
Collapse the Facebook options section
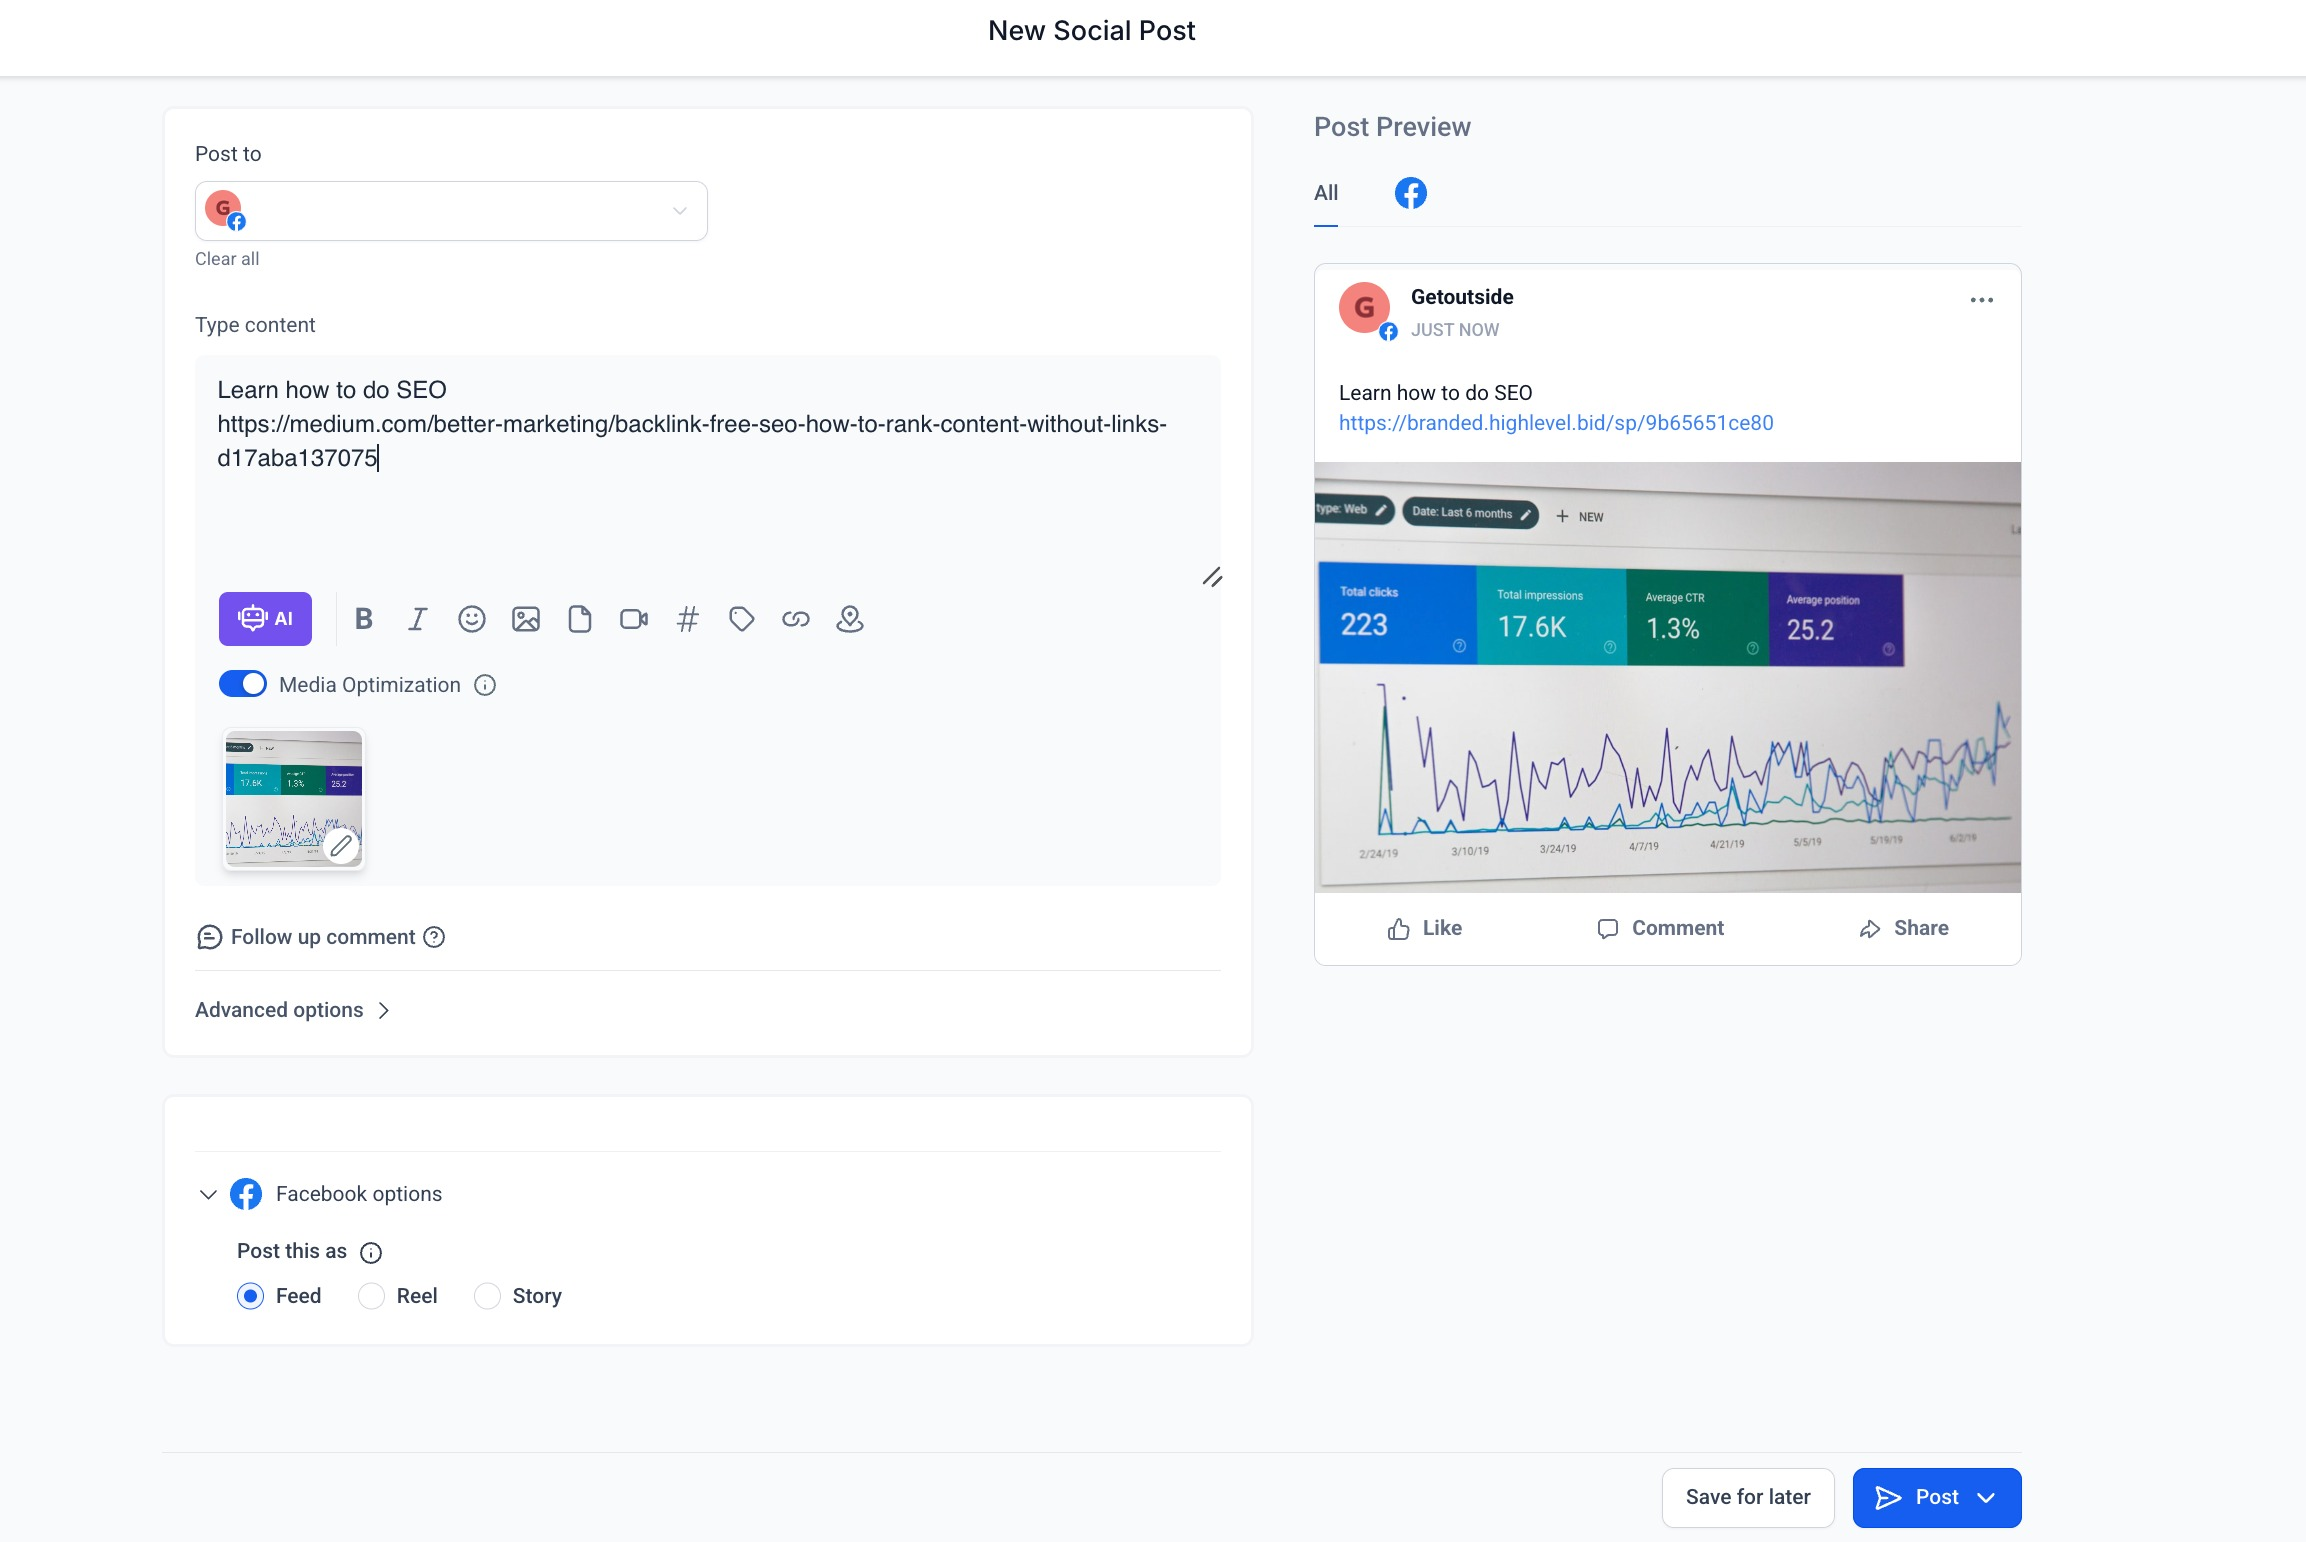[x=208, y=1194]
